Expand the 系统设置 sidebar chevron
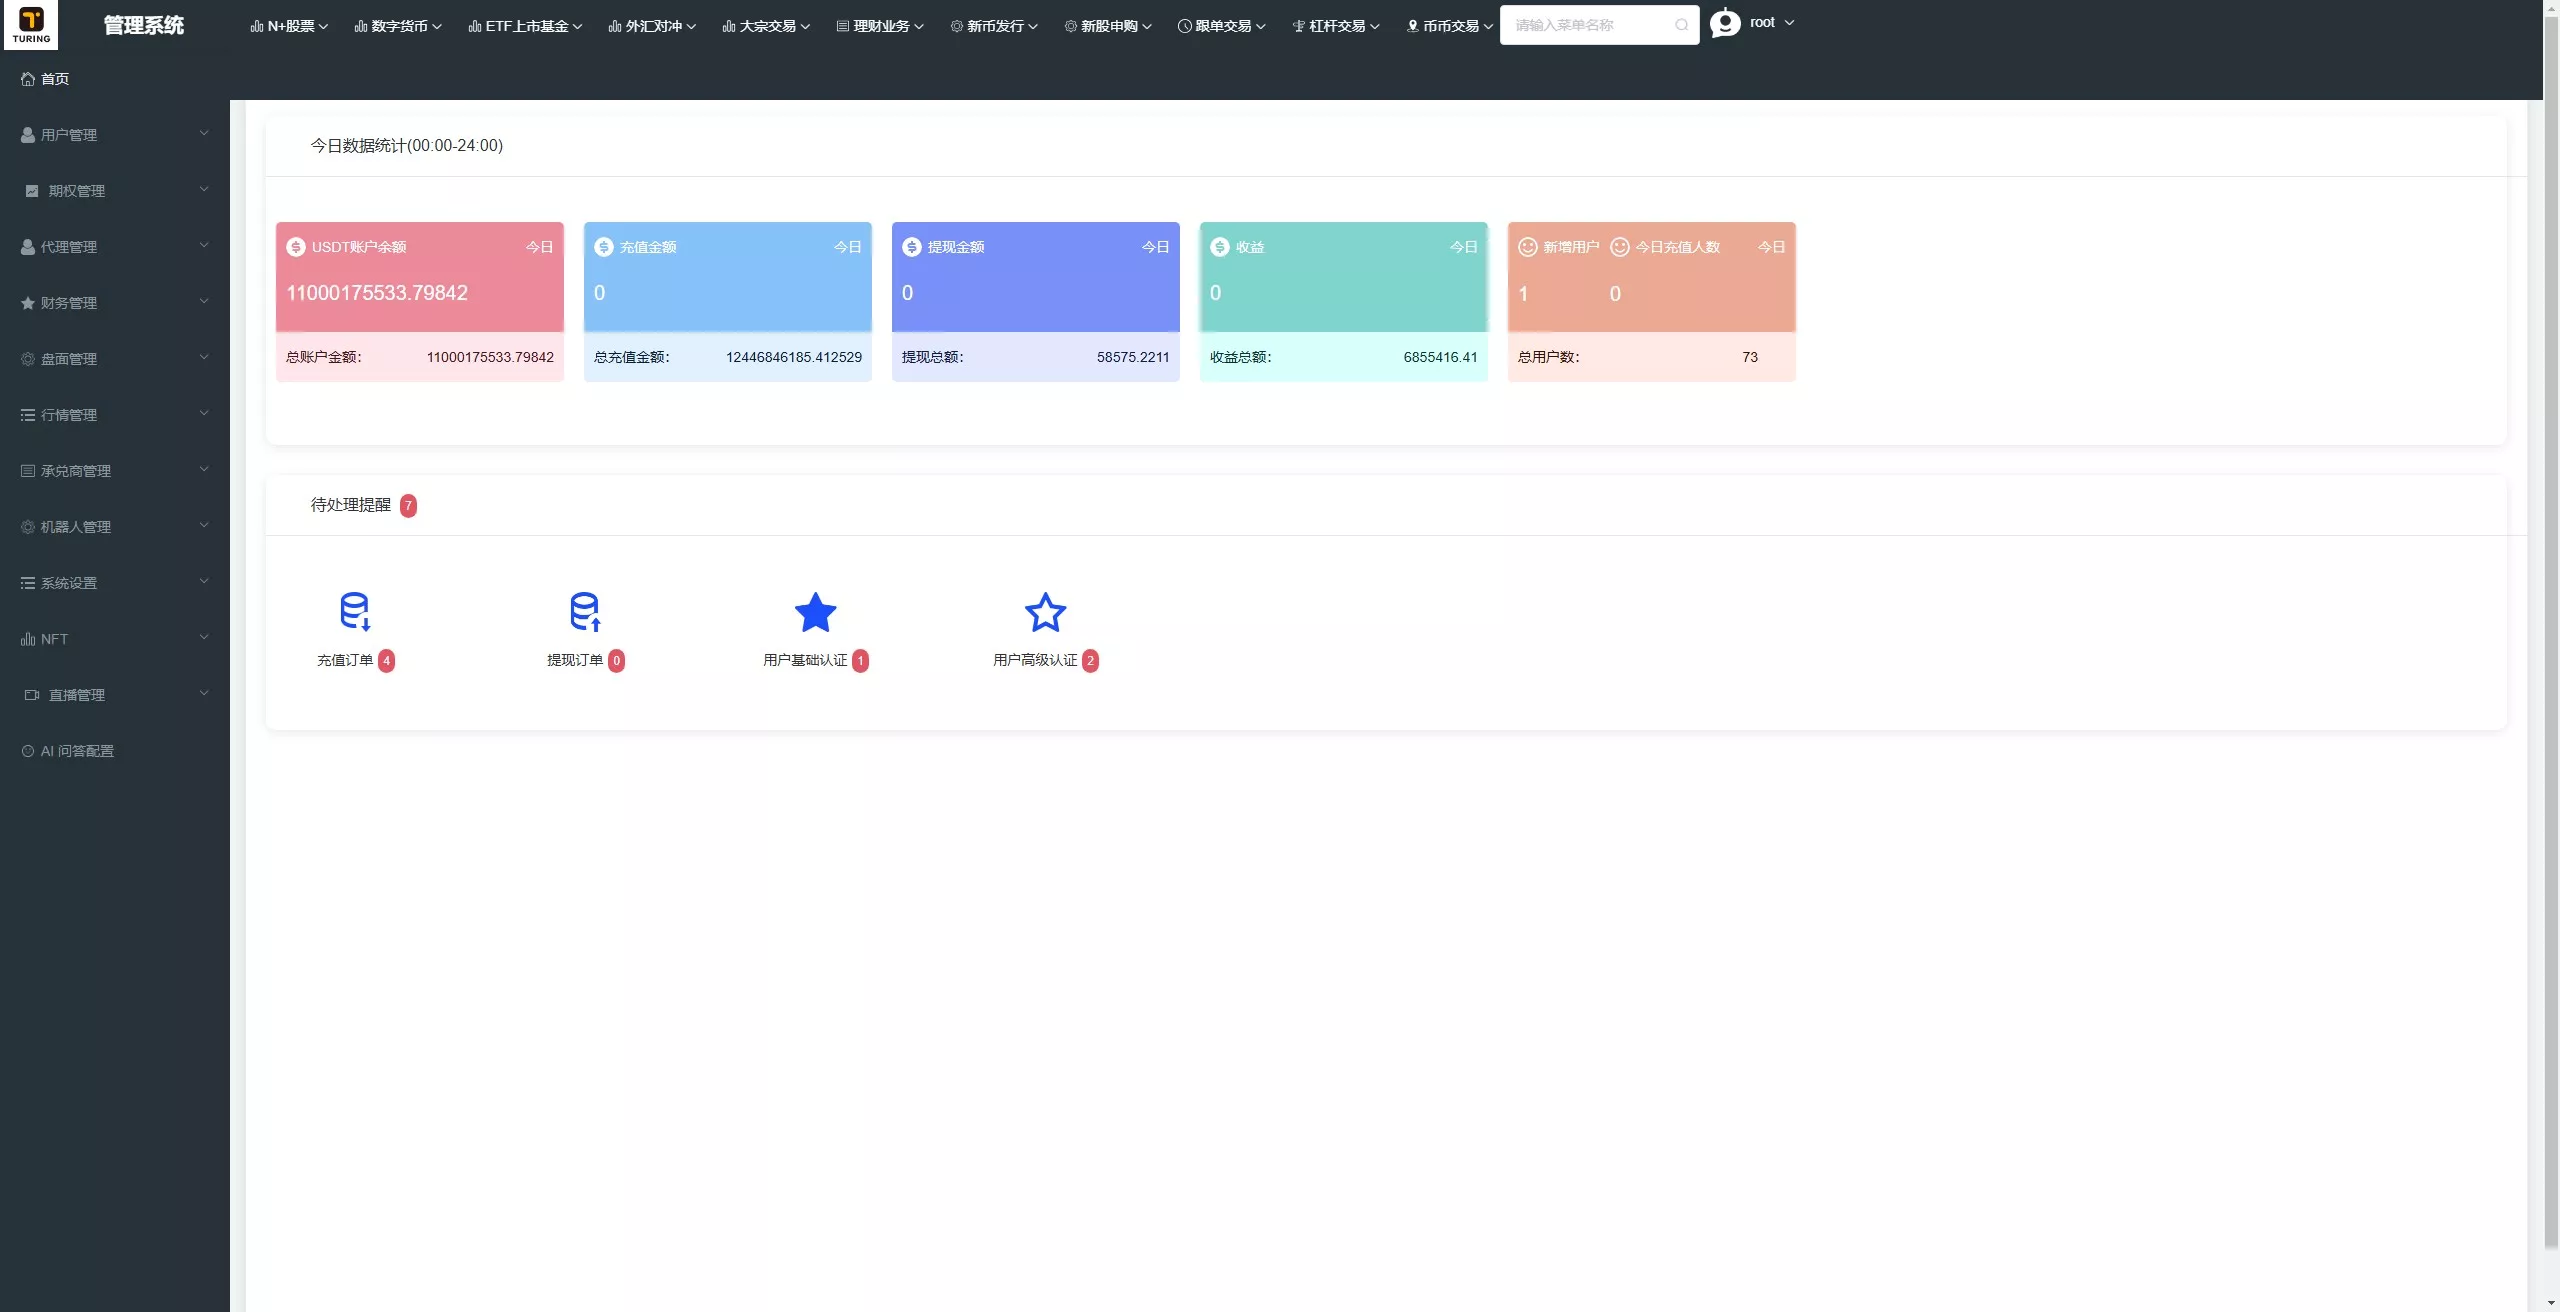The image size is (2560, 1312). (x=204, y=581)
